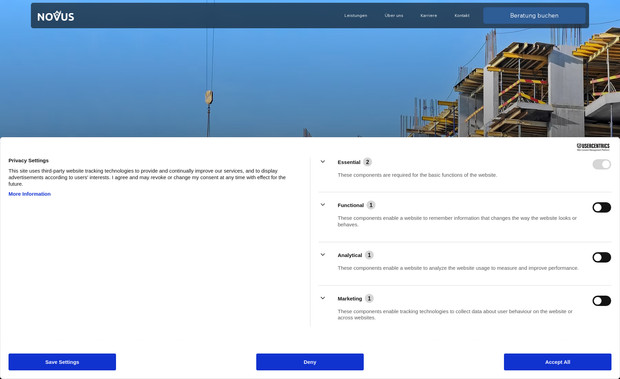Click the Privacy Settings heading
This screenshot has height=379, width=620.
pos(28,160)
